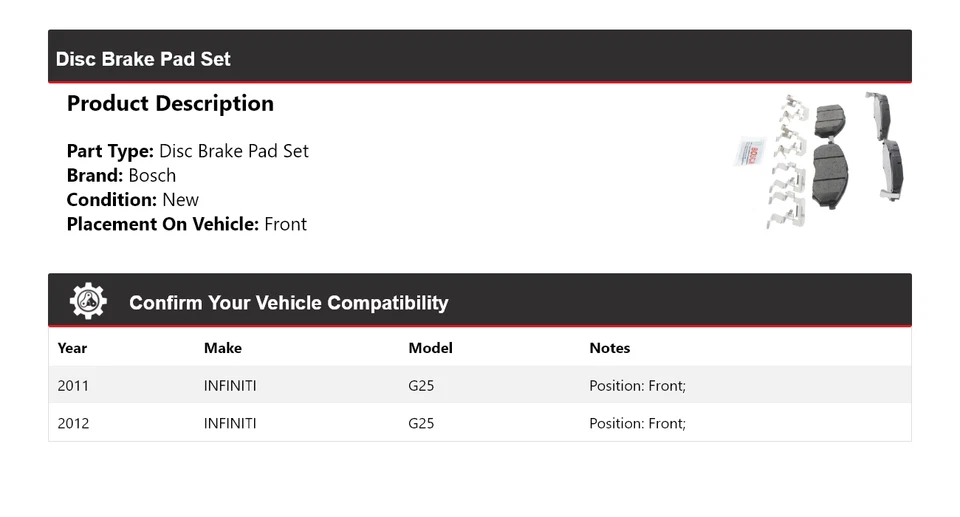Click the Year column header

(72, 348)
